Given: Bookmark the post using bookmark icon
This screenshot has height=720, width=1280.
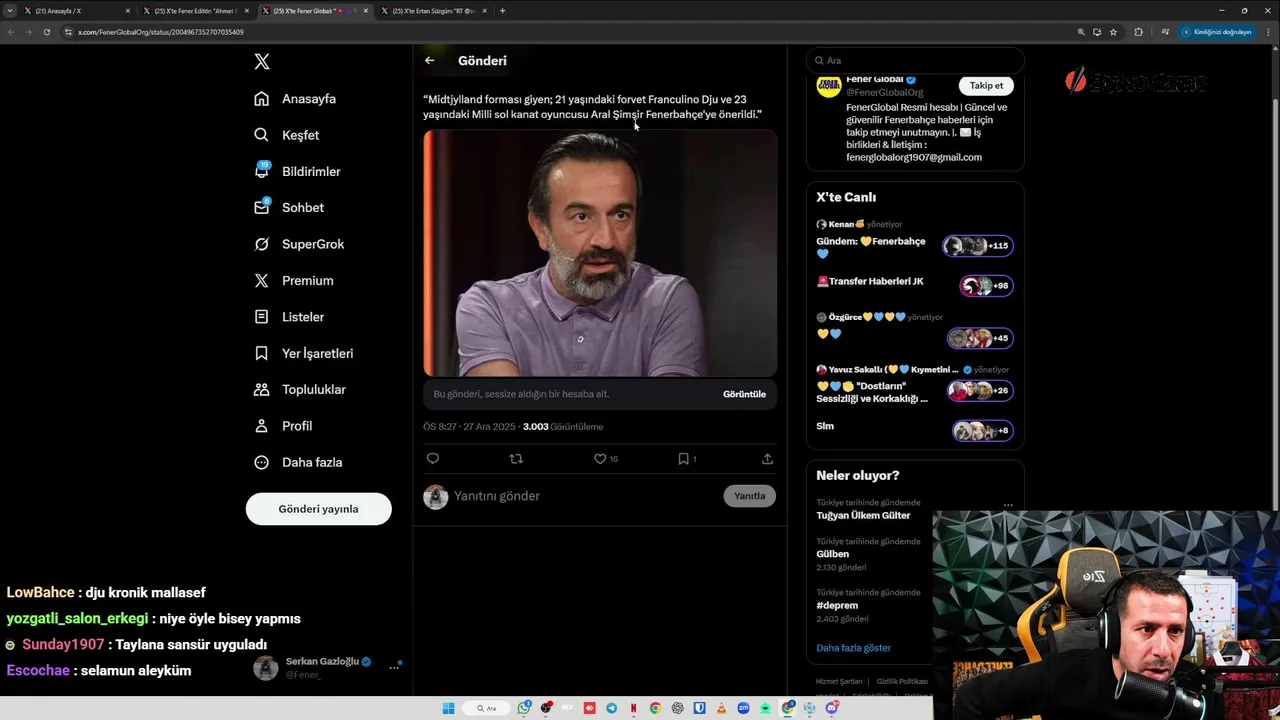Looking at the screenshot, I should (684, 459).
